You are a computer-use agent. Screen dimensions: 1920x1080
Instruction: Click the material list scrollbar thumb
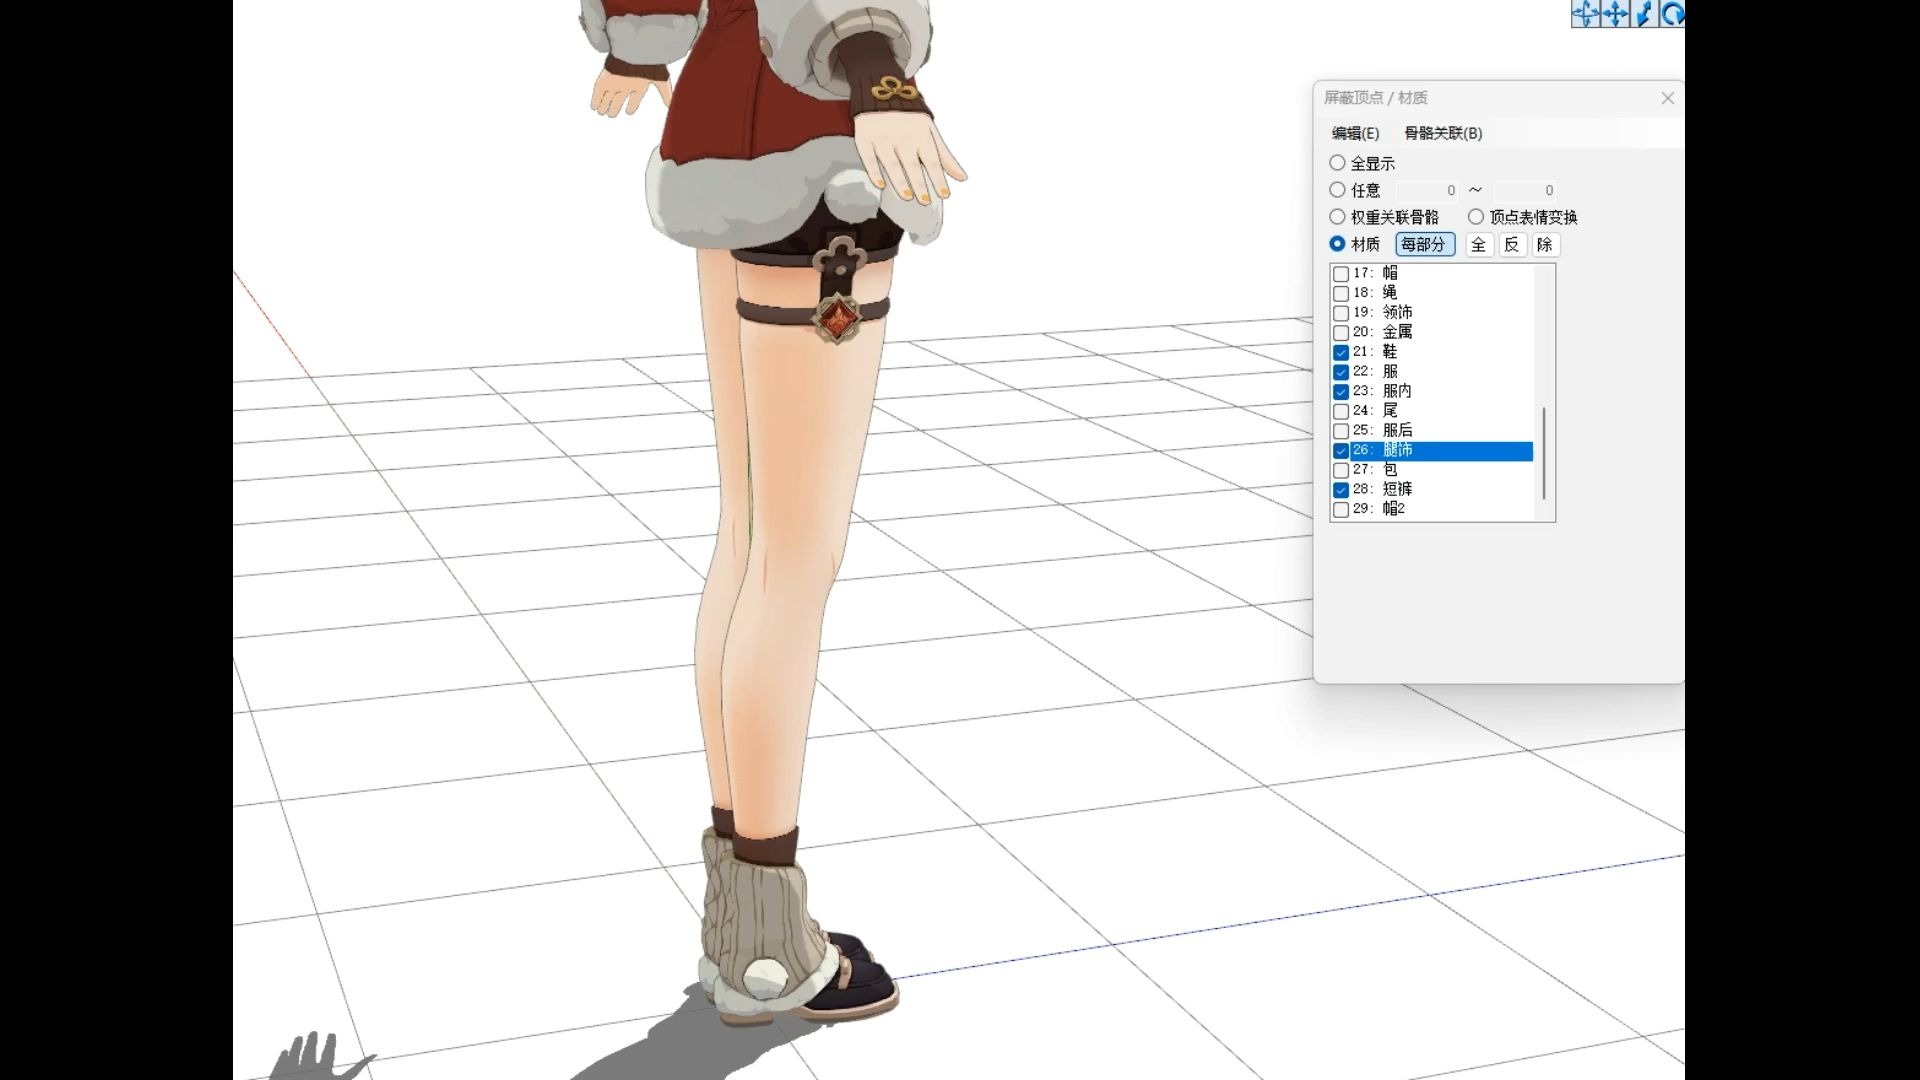[1544, 453]
